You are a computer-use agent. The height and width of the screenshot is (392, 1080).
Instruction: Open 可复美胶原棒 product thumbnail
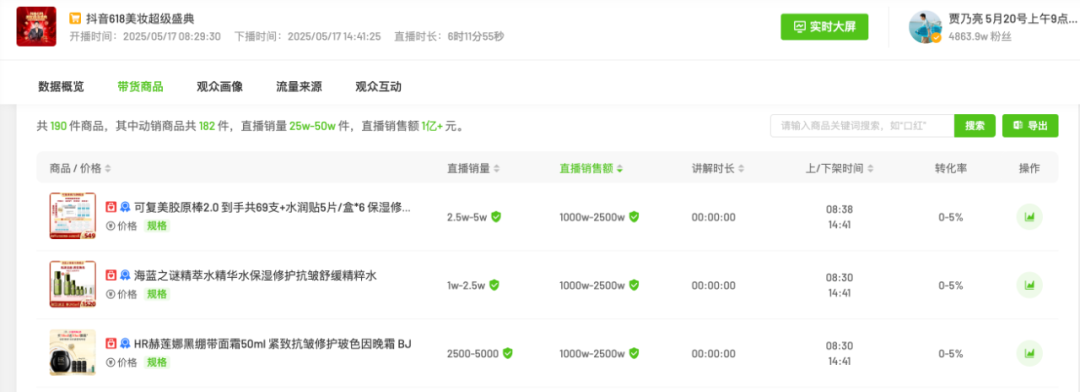[72, 216]
